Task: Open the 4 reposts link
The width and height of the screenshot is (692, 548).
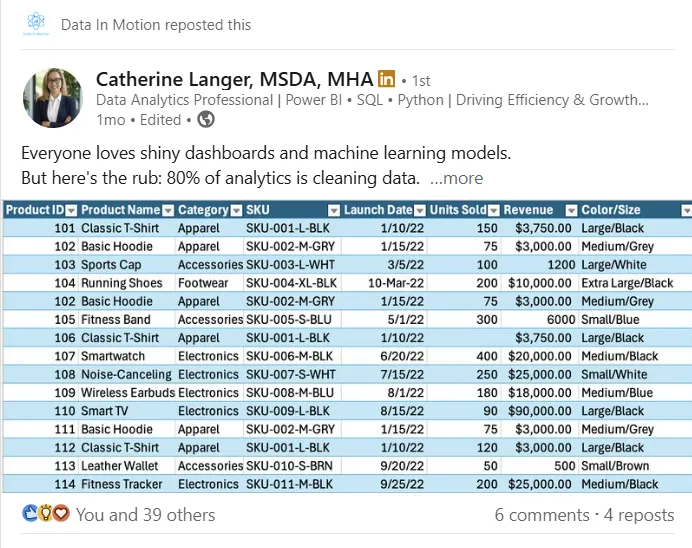Action: [x=639, y=515]
